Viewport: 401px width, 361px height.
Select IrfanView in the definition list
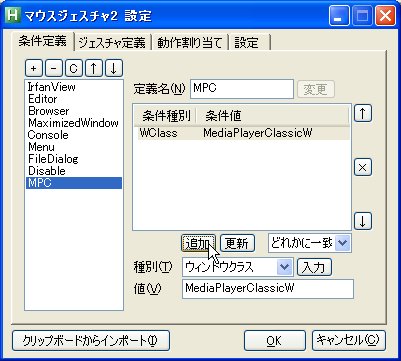74,87
